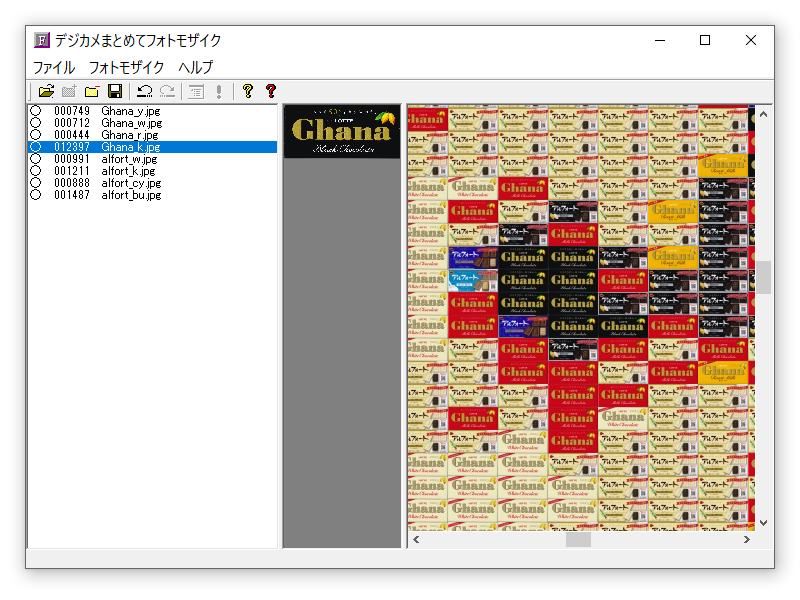Select the alfort_bu.jpg file name
Image resolution: width=800 pixels, height=600 pixels.
click(131, 195)
